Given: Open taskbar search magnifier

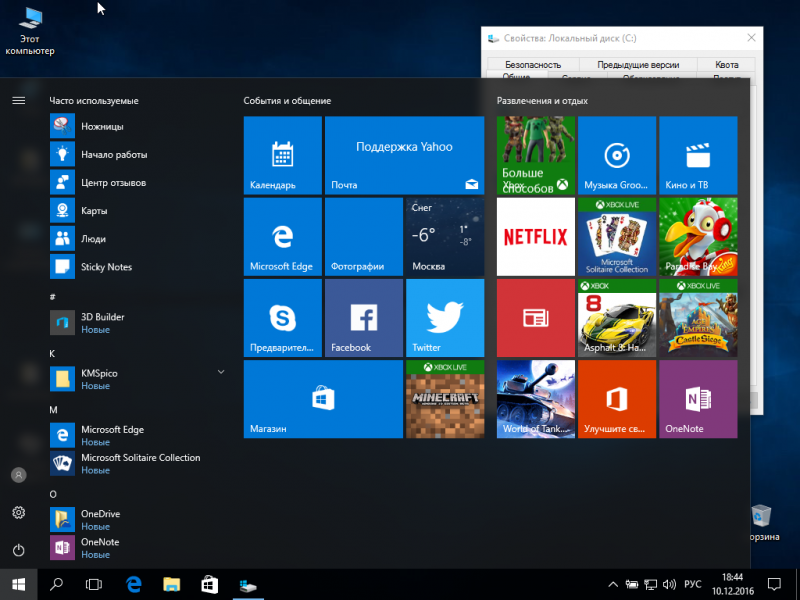Looking at the screenshot, I should pos(56,584).
